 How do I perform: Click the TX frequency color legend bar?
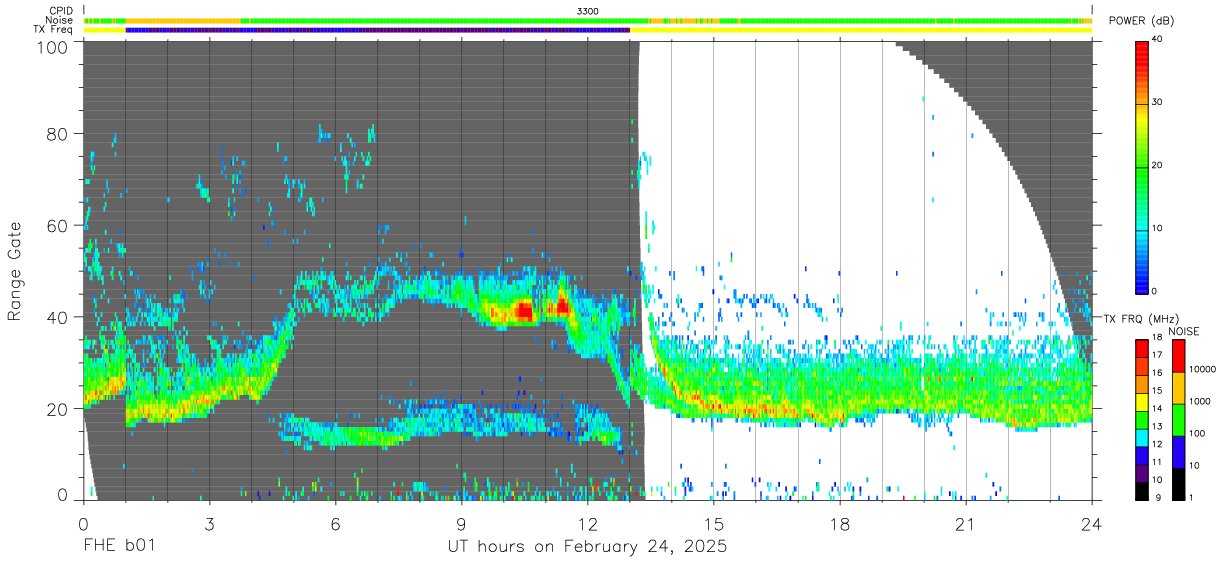pyautogui.click(x=1143, y=419)
